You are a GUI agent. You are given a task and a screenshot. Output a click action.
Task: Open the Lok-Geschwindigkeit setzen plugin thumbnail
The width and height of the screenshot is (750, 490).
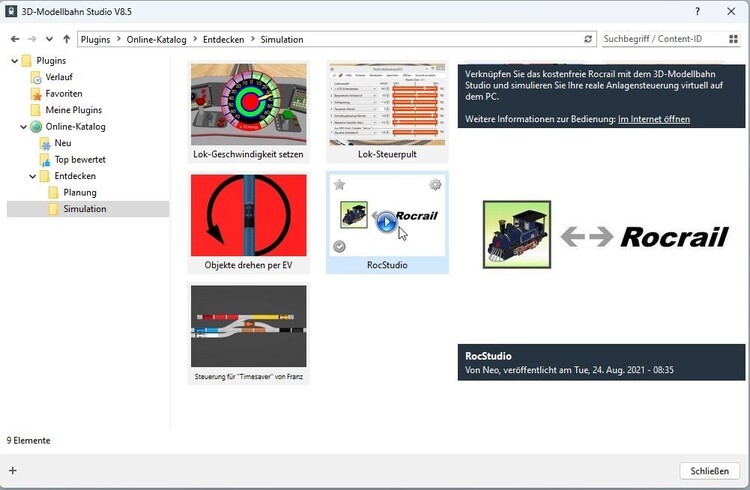(x=249, y=104)
